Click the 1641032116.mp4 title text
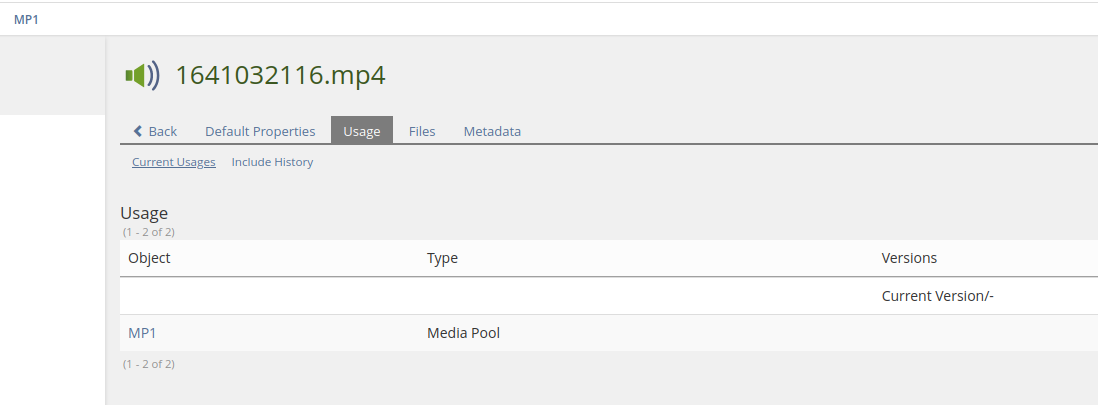This screenshot has height=405, width=1098. pos(280,75)
